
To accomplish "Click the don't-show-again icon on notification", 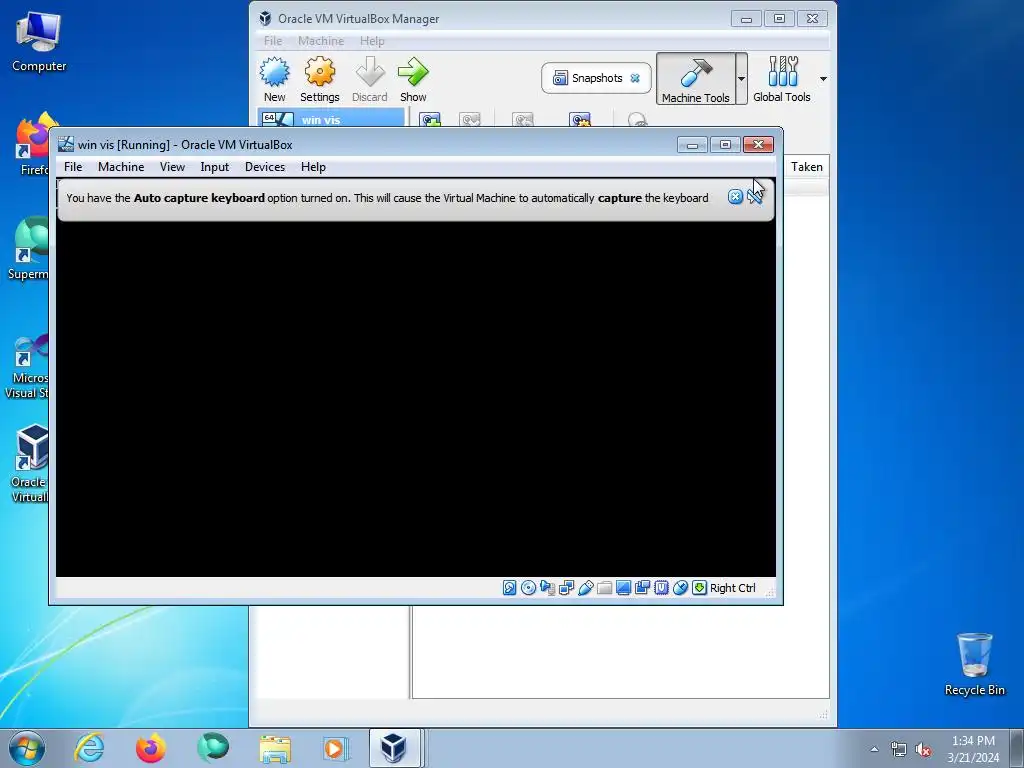I will tap(755, 197).
